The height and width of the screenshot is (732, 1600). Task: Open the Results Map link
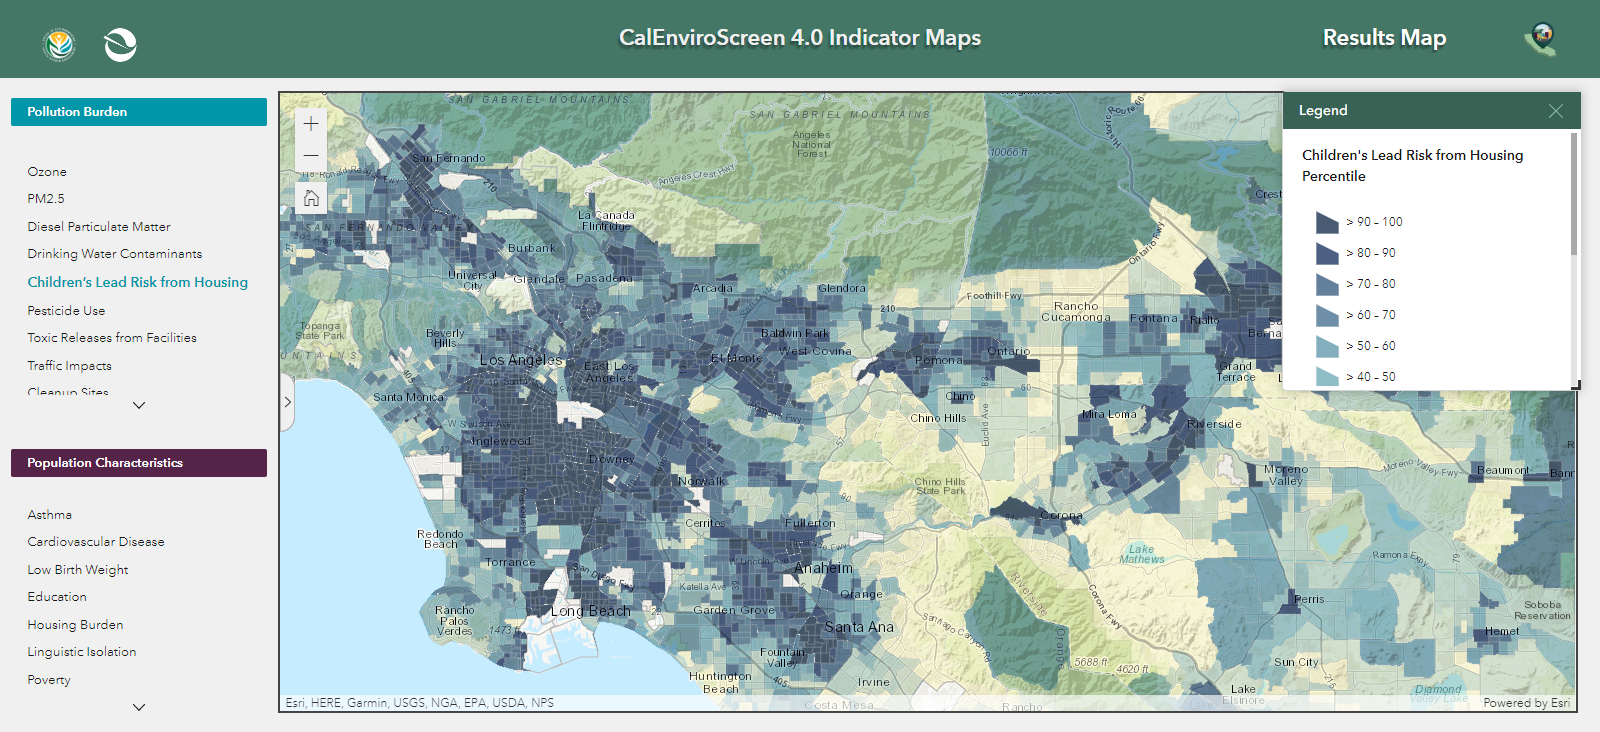[x=1384, y=38]
